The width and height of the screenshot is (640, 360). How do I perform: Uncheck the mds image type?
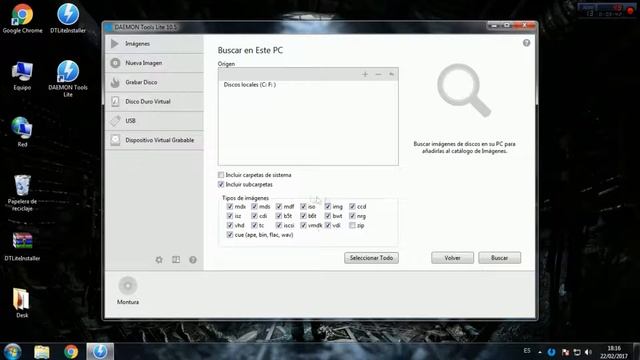[x=254, y=207]
